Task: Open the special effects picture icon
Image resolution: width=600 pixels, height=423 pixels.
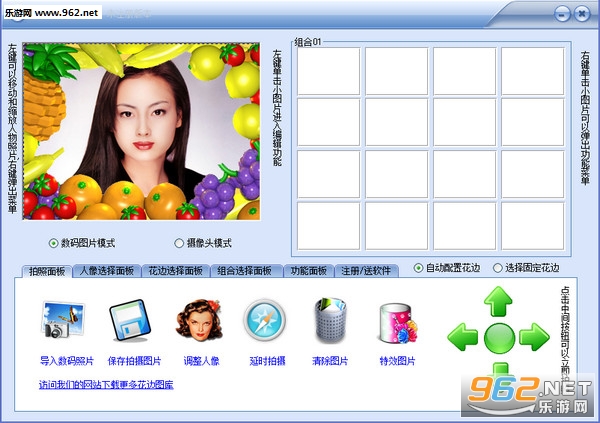Action: [x=397, y=323]
